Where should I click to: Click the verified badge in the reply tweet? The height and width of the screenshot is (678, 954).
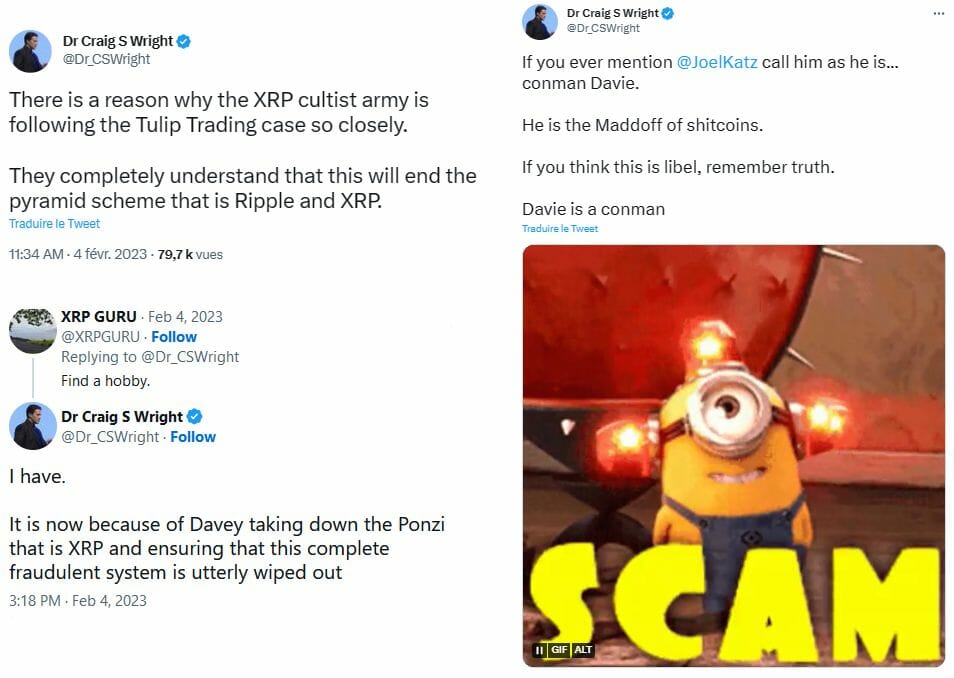click(195, 416)
